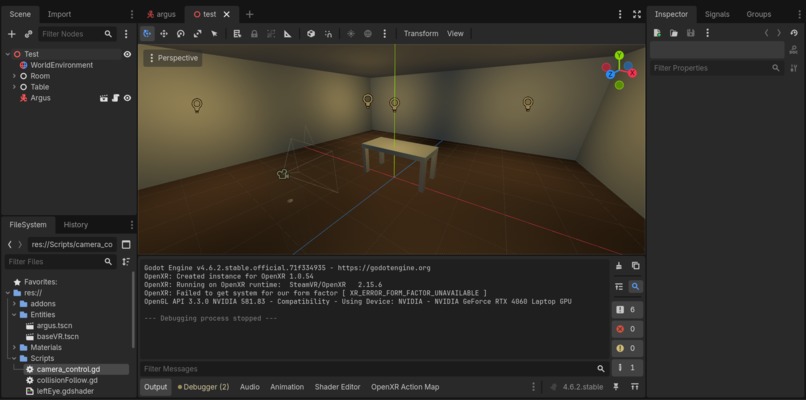806x400 pixels.
Task: Toggle editor messages filter showing 1
Action: click(627, 368)
